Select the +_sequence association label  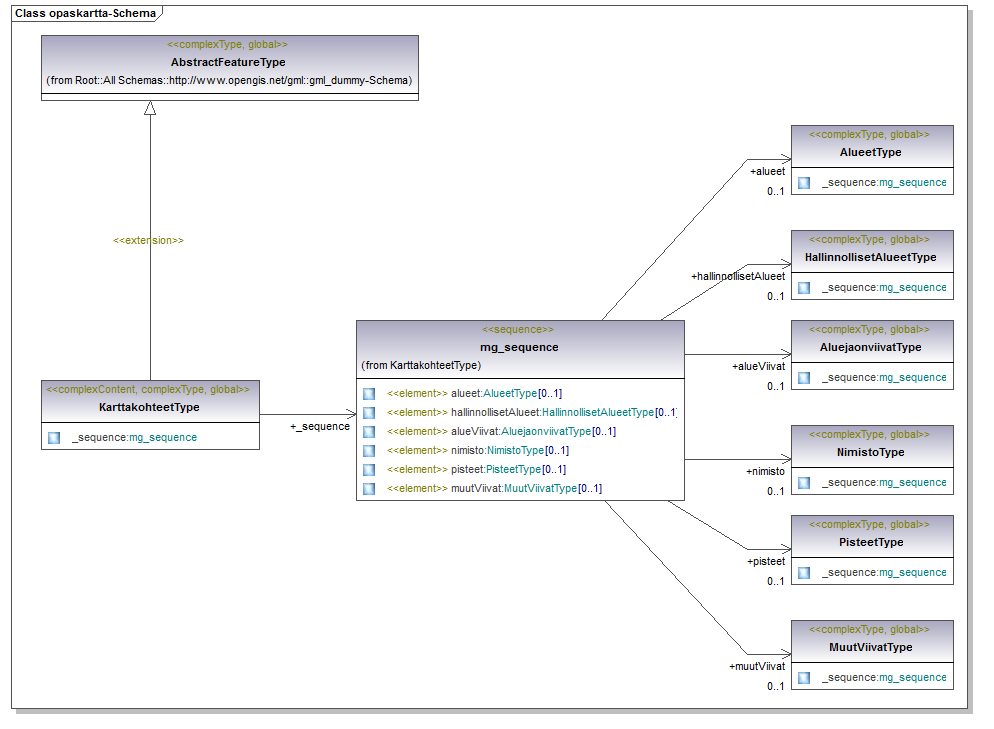point(319,427)
